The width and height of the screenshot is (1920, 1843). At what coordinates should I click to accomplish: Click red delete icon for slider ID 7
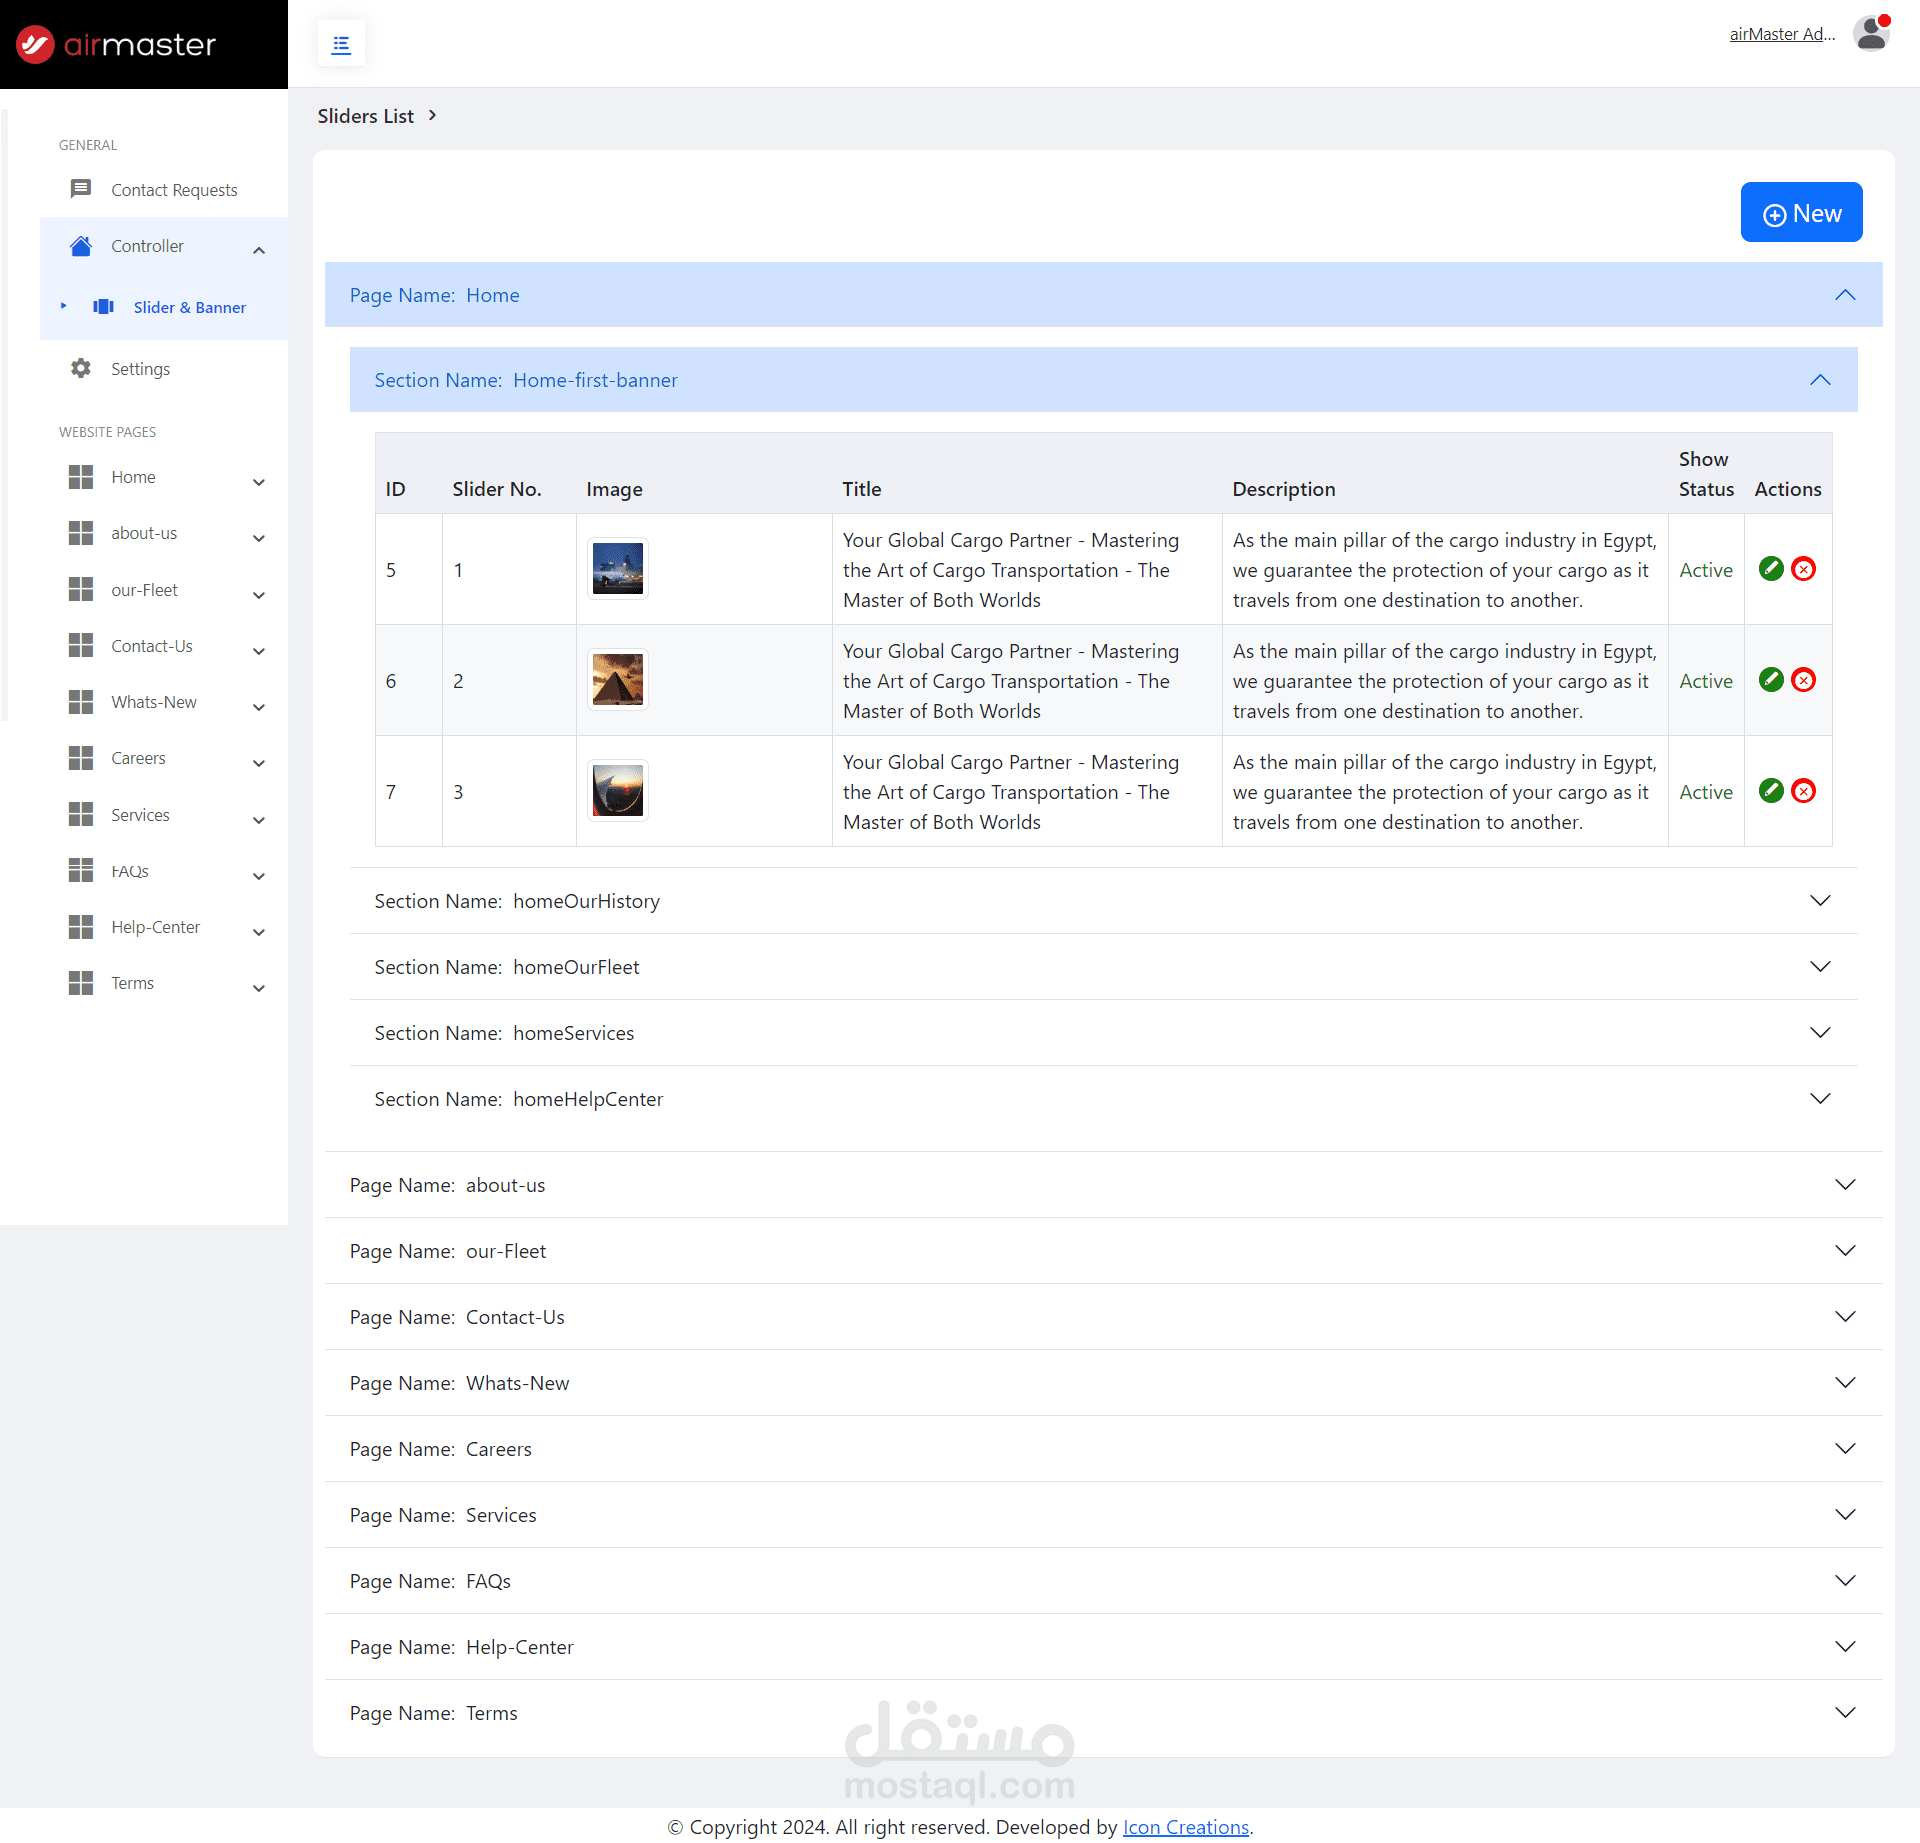[1803, 791]
